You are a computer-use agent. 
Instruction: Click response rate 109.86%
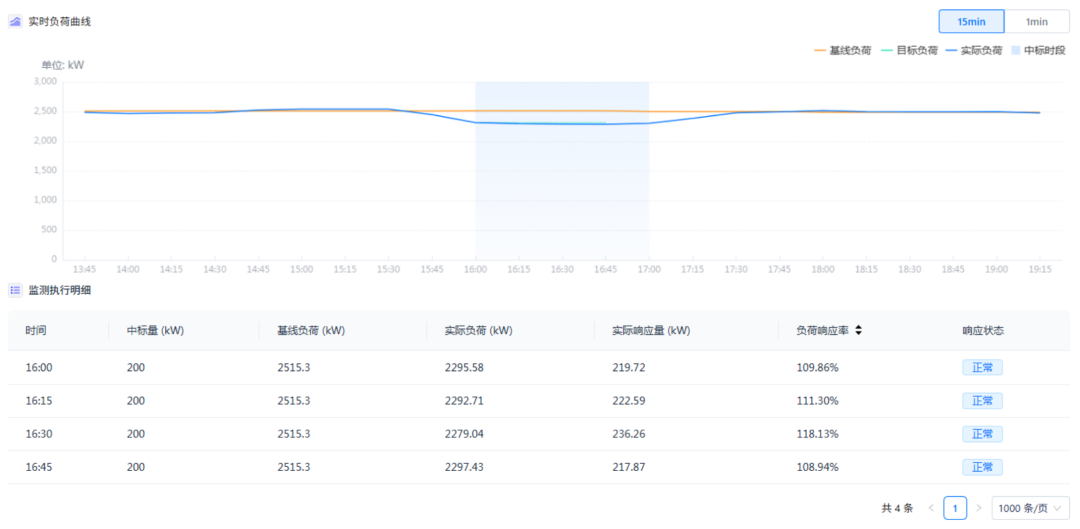(x=818, y=368)
